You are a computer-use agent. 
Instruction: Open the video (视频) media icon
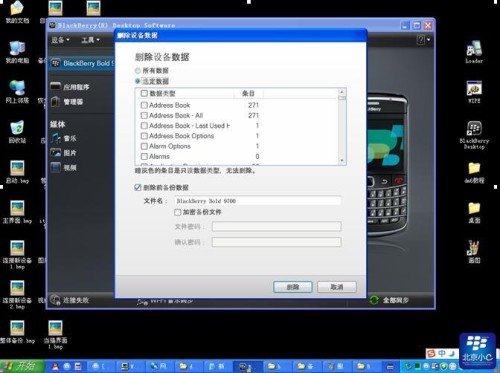[x=55, y=167]
